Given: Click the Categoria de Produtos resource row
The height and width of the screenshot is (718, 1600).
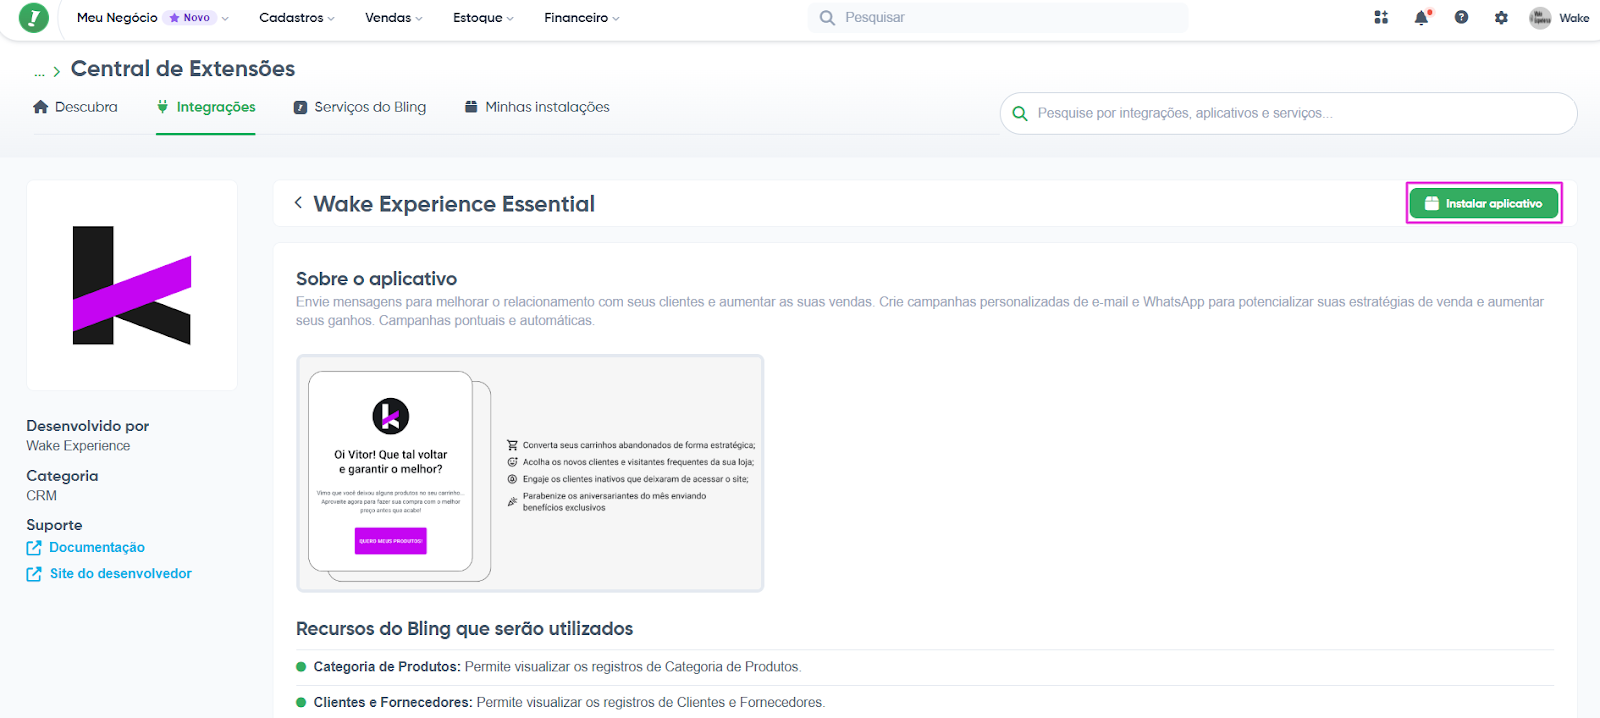Looking at the screenshot, I should tap(925, 667).
